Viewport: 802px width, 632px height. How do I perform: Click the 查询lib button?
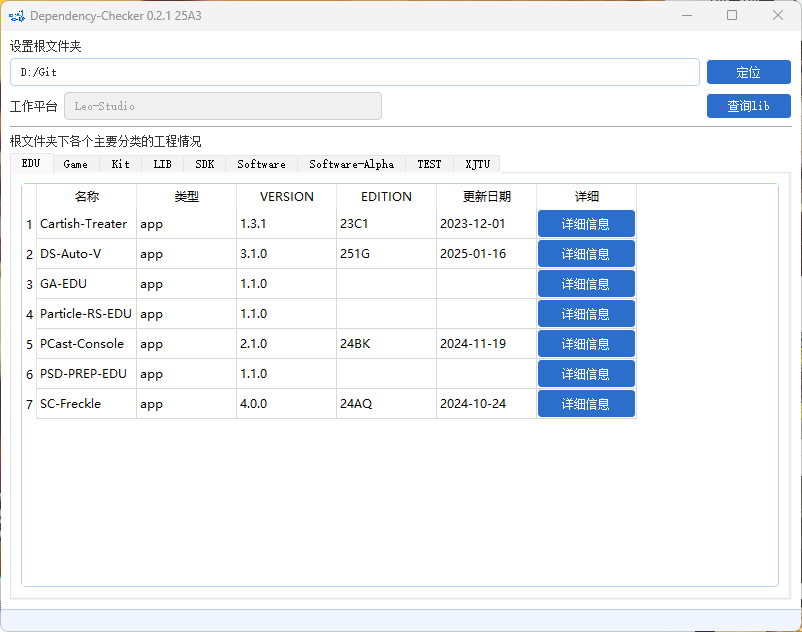click(x=748, y=106)
